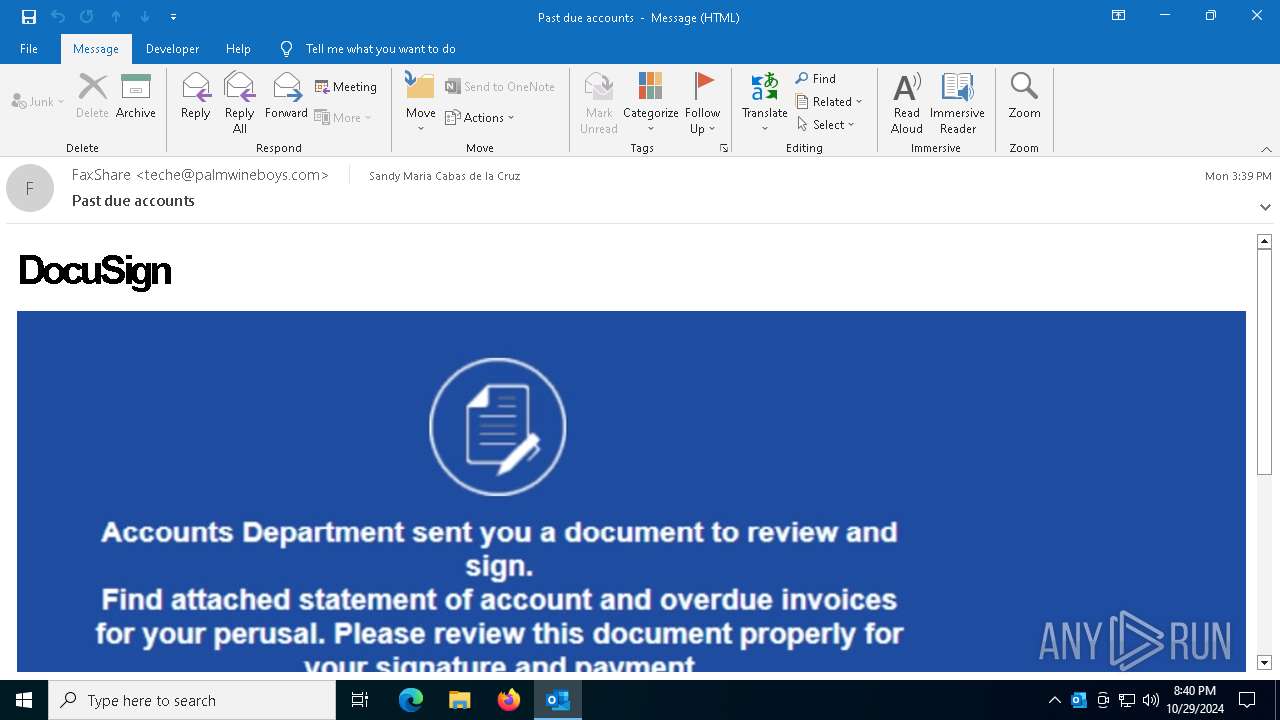Expand the message header details

pyautogui.click(x=1265, y=207)
